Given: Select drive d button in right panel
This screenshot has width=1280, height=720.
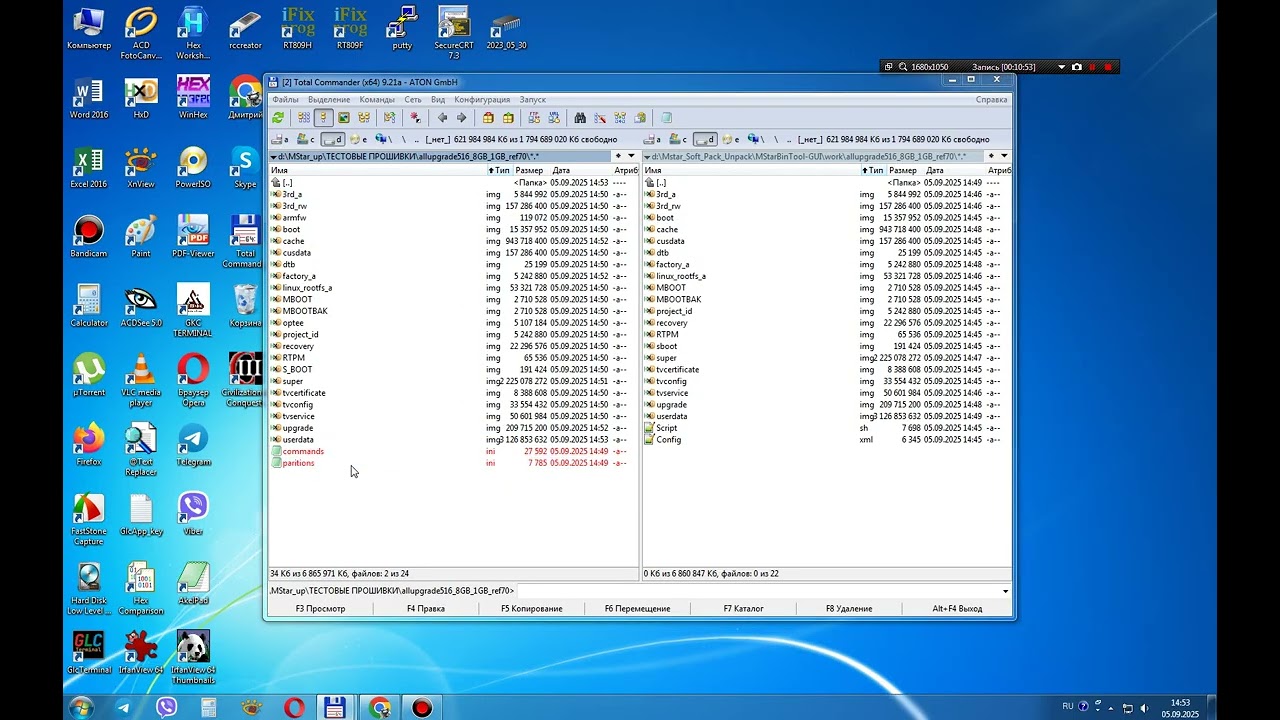Looking at the screenshot, I should tap(705, 140).
